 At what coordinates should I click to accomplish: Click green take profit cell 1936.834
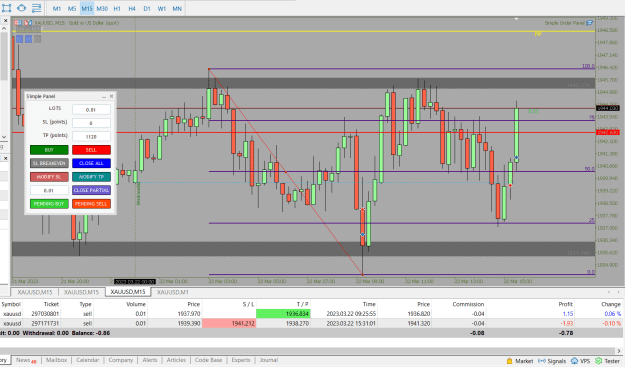283,314
